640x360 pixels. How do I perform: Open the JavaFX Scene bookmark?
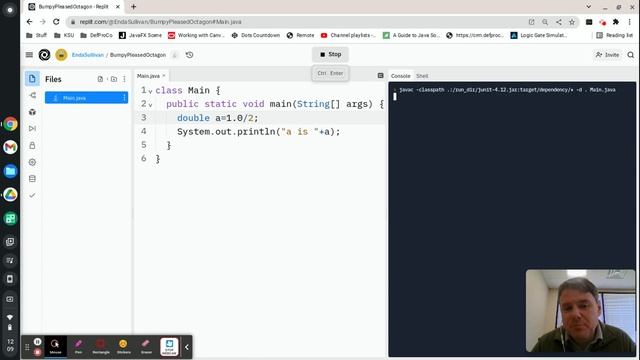pyautogui.click(x=140, y=36)
